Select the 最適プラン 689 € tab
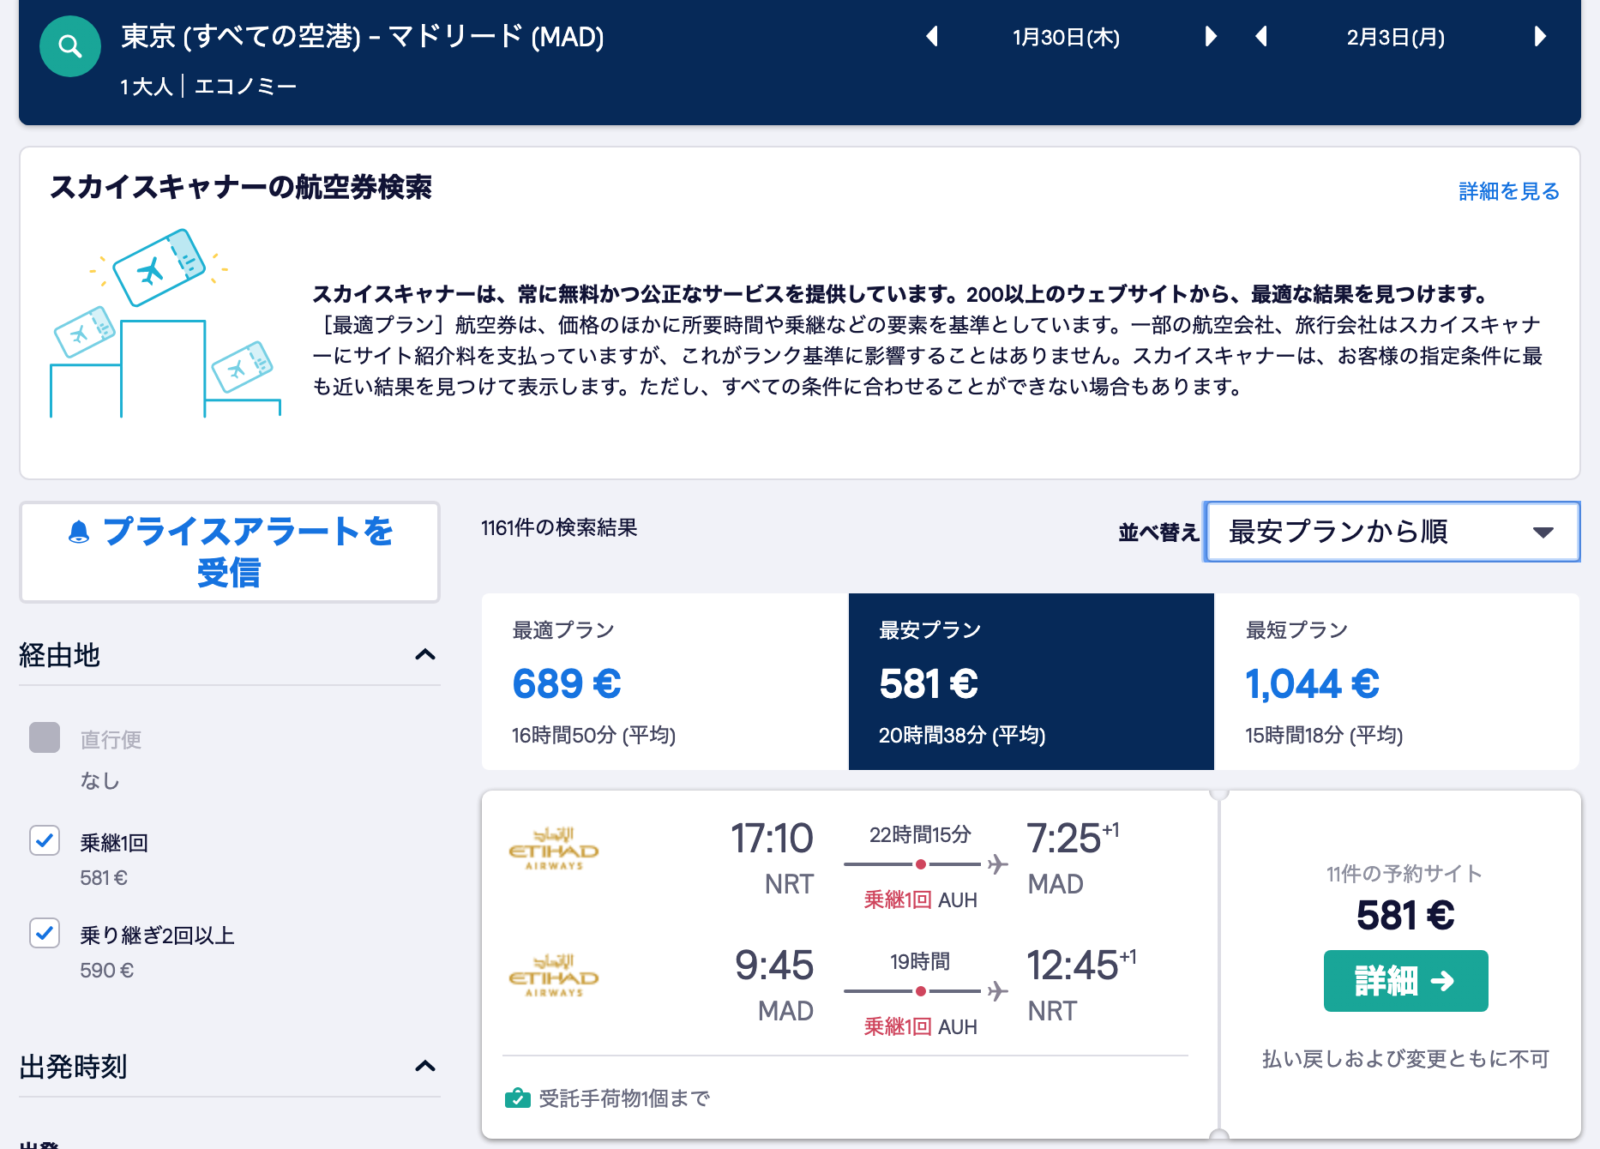1600x1149 pixels. point(665,682)
